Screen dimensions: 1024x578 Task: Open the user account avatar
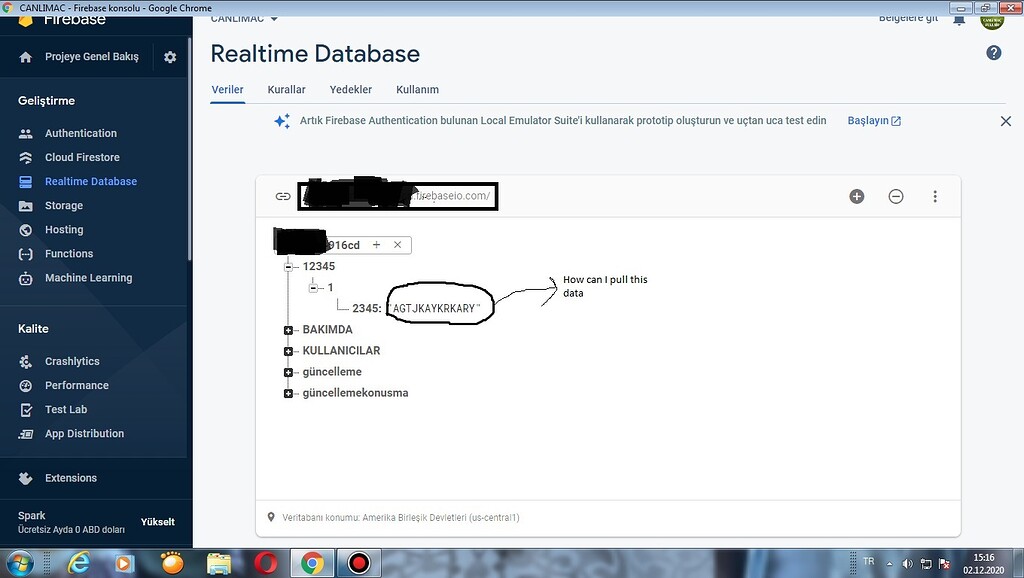point(991,22)
